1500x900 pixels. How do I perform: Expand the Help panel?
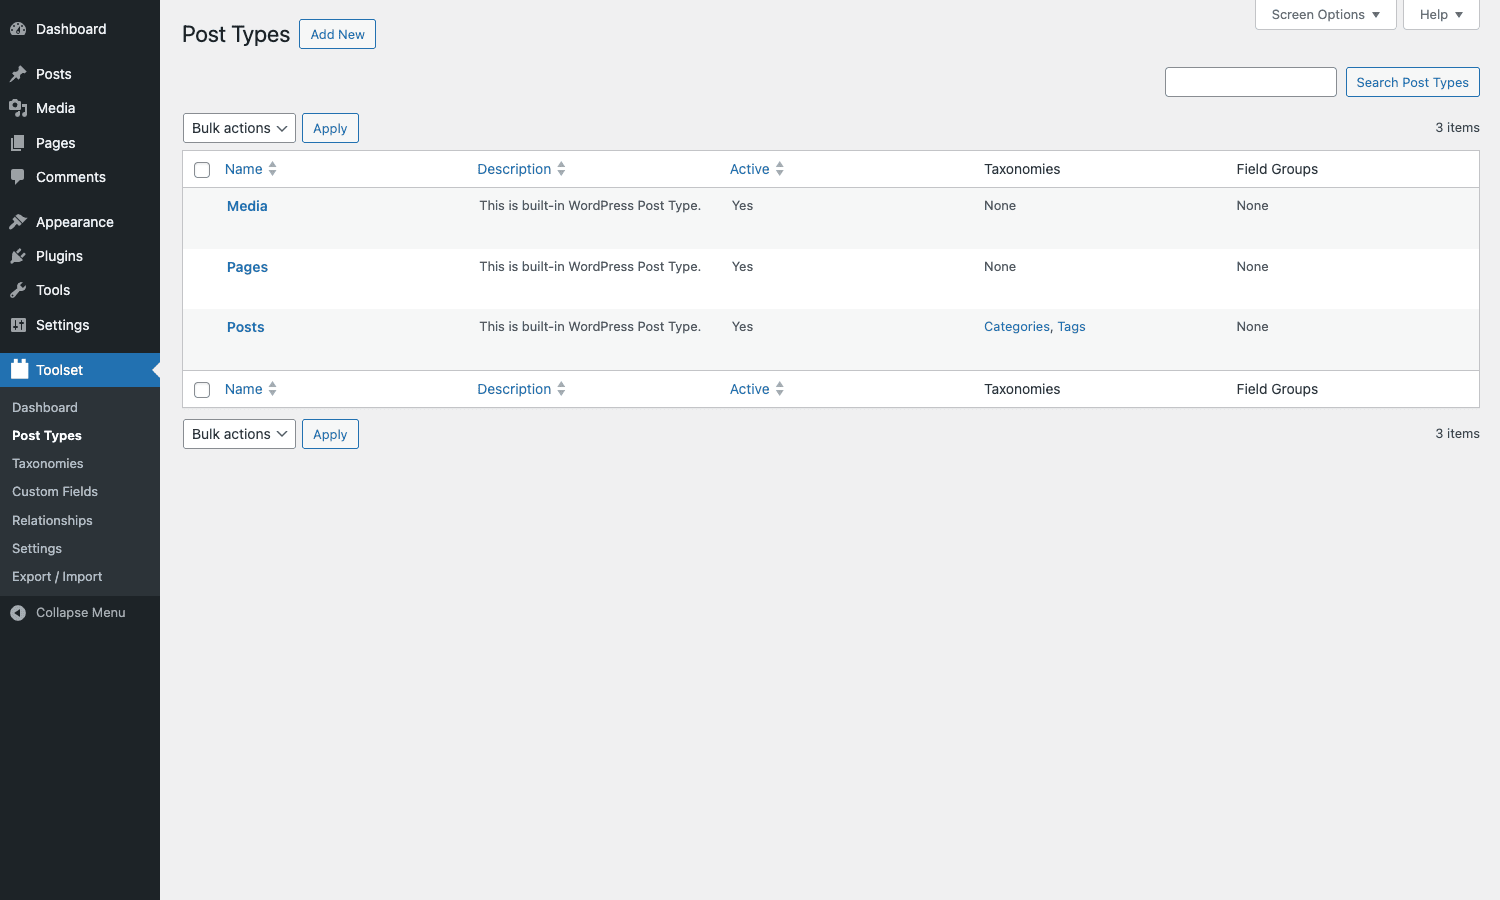click(x=1441, y=15)
